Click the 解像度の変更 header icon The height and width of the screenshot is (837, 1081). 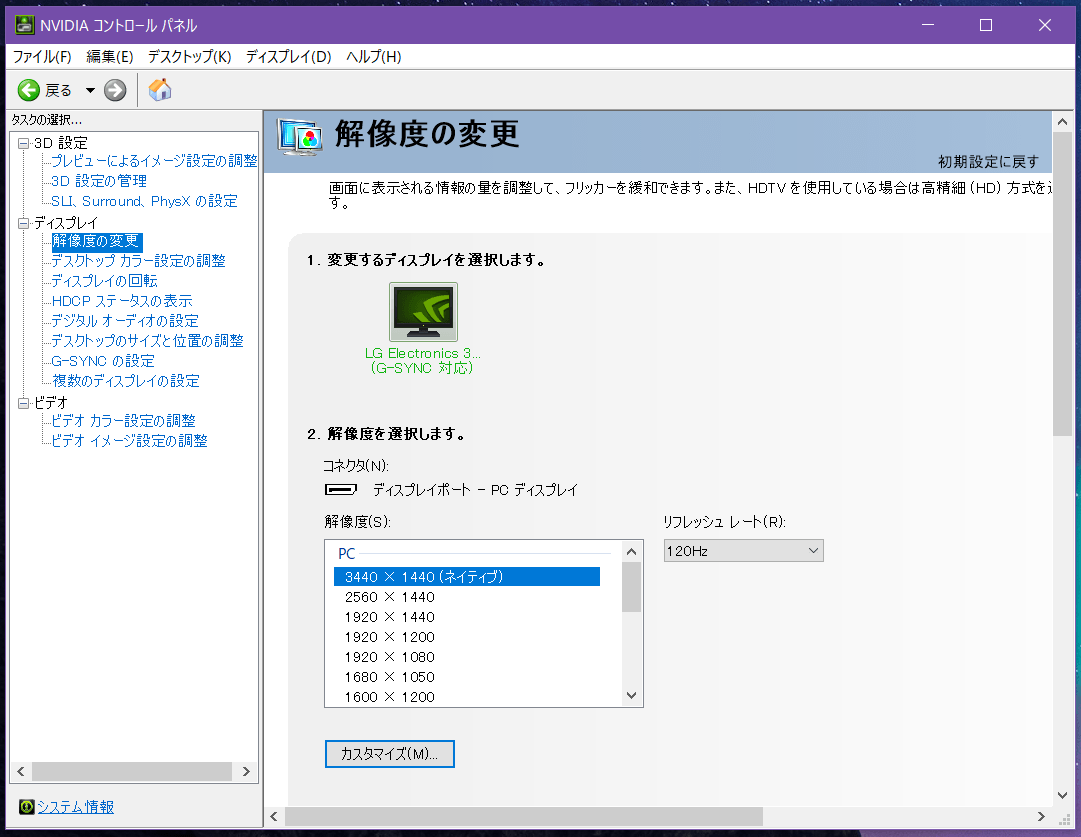[300, 136]
